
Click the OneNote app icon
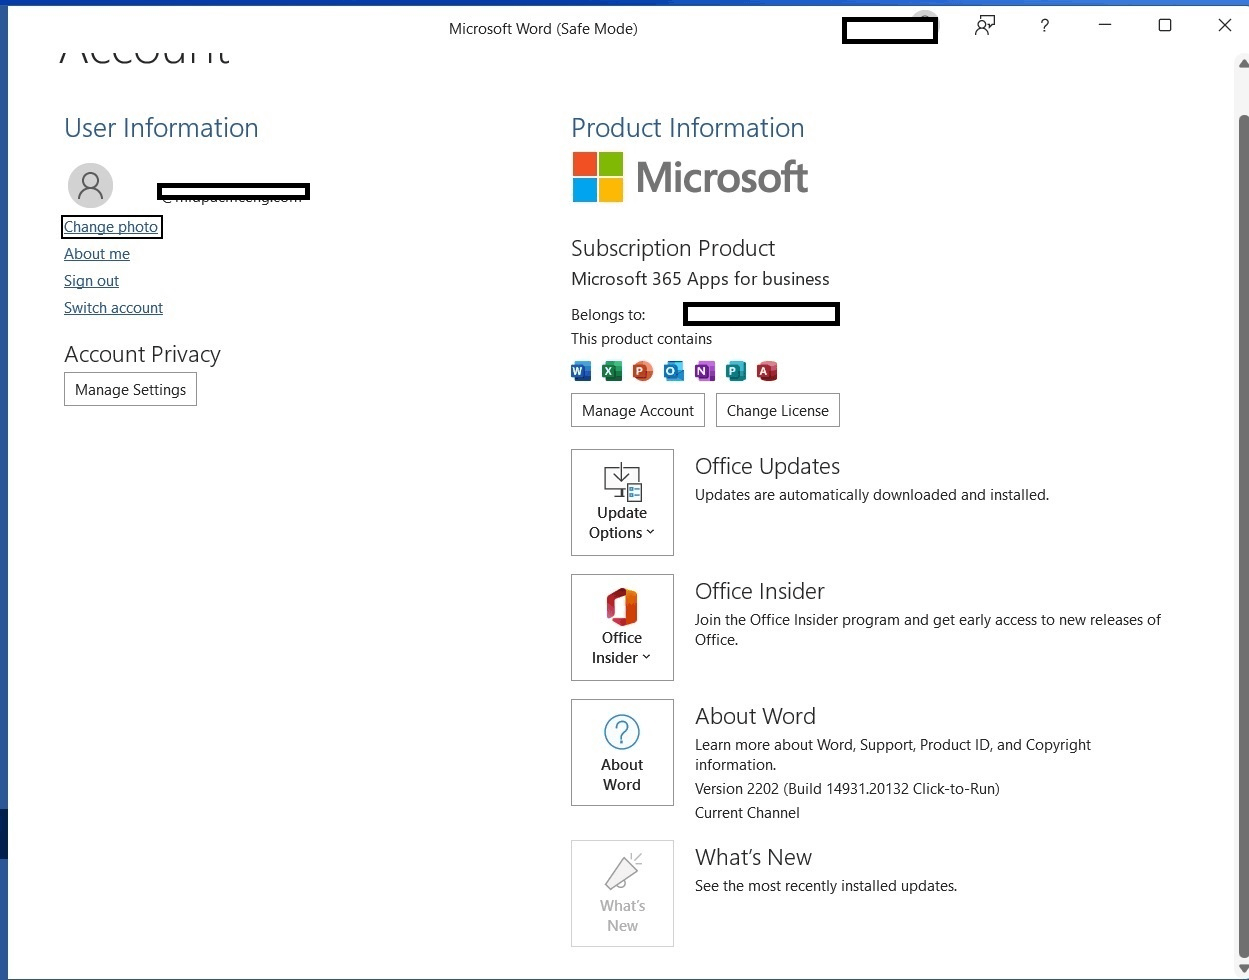(705, 372)
